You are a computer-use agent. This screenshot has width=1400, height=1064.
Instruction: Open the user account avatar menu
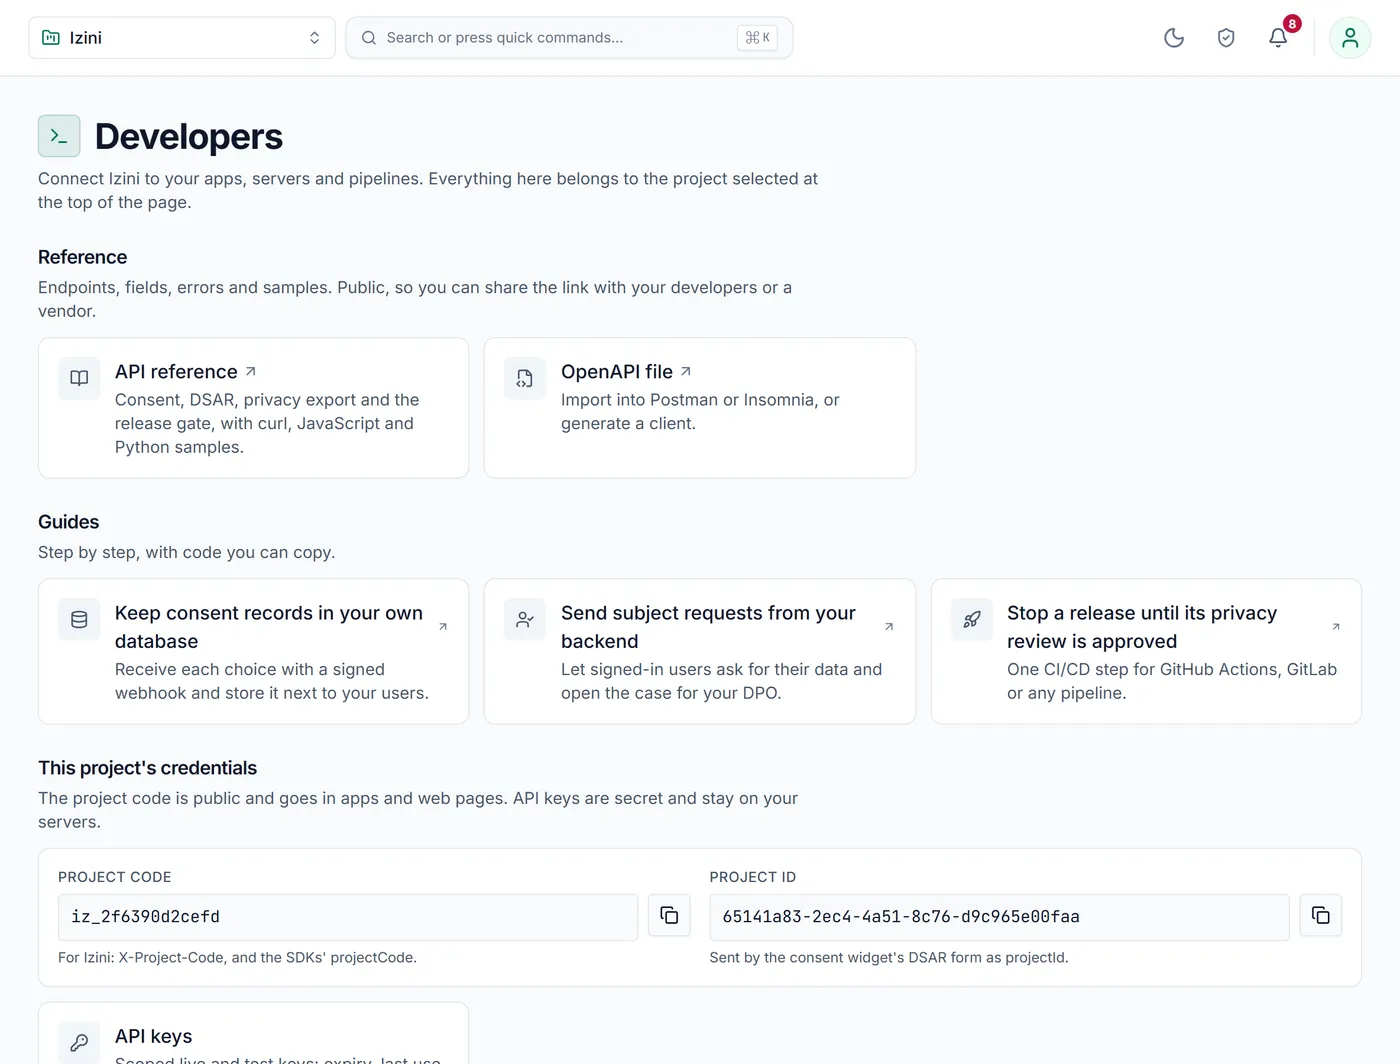pyautogui.click(x=1350, y=38)
